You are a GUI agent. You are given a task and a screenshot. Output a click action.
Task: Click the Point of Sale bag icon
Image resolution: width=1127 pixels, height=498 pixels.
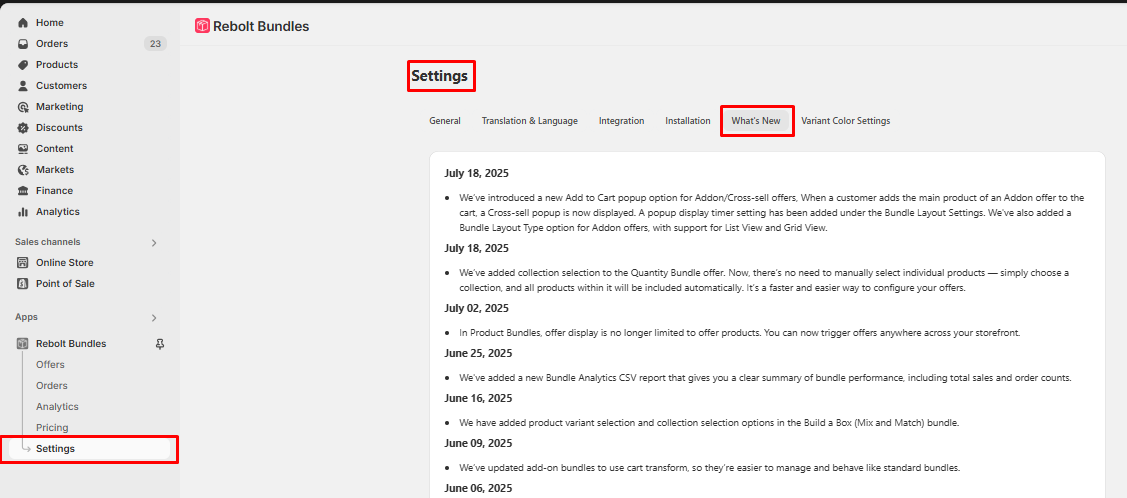(x=23, y=284)
